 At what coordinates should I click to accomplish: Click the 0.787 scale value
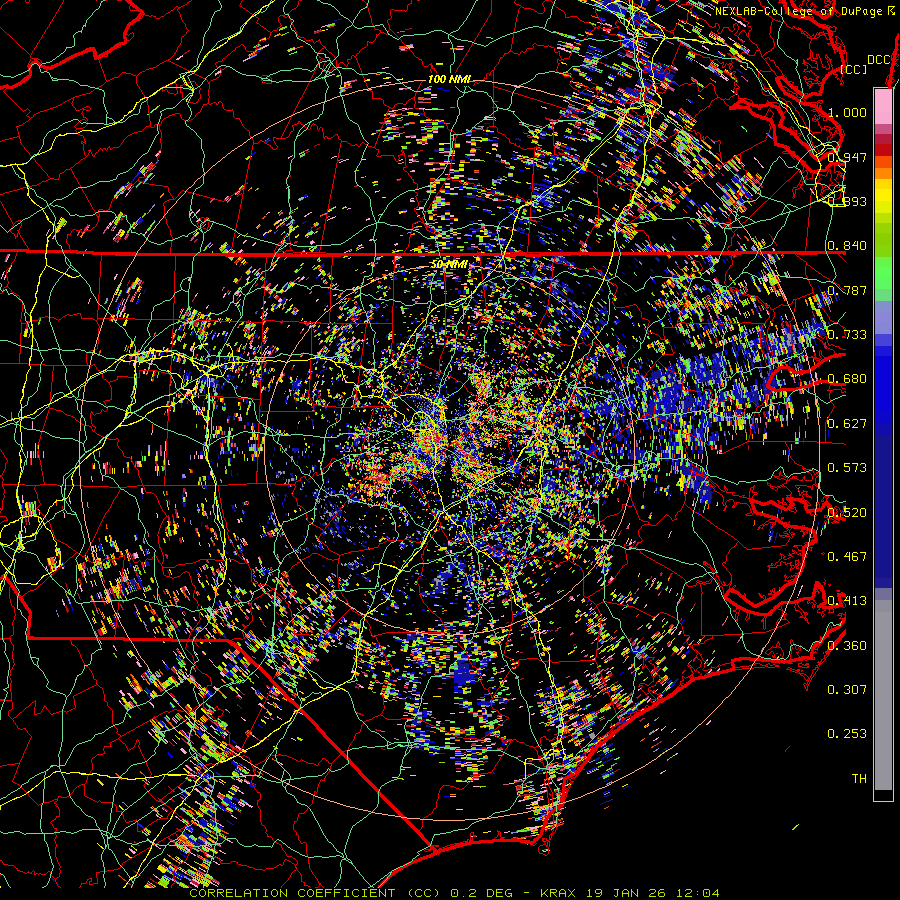[x=847, y=290]
